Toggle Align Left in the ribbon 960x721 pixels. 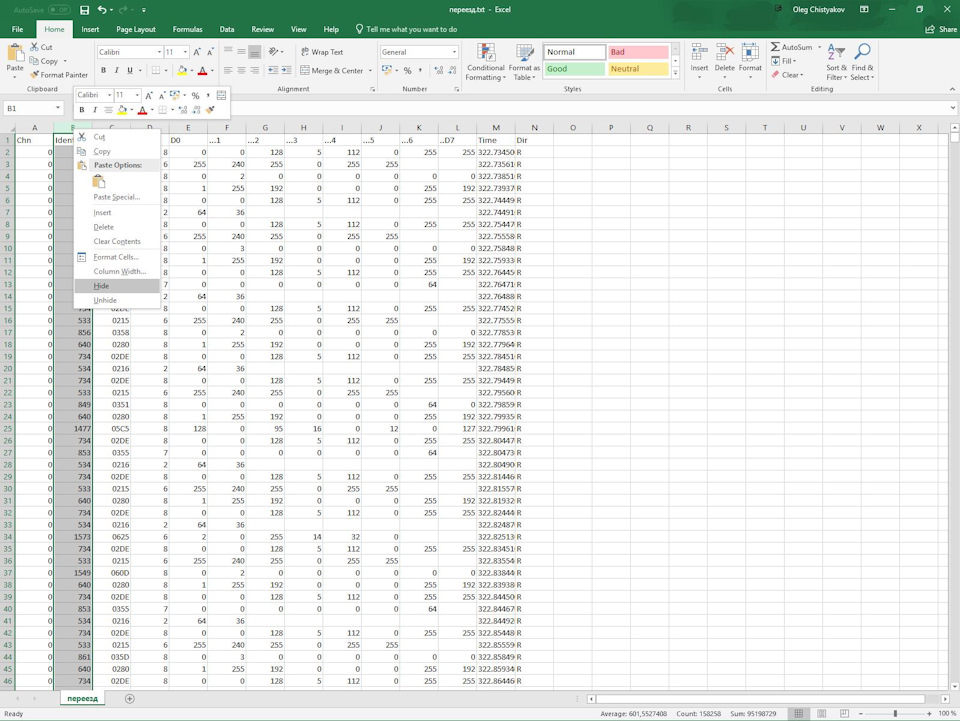228,70
